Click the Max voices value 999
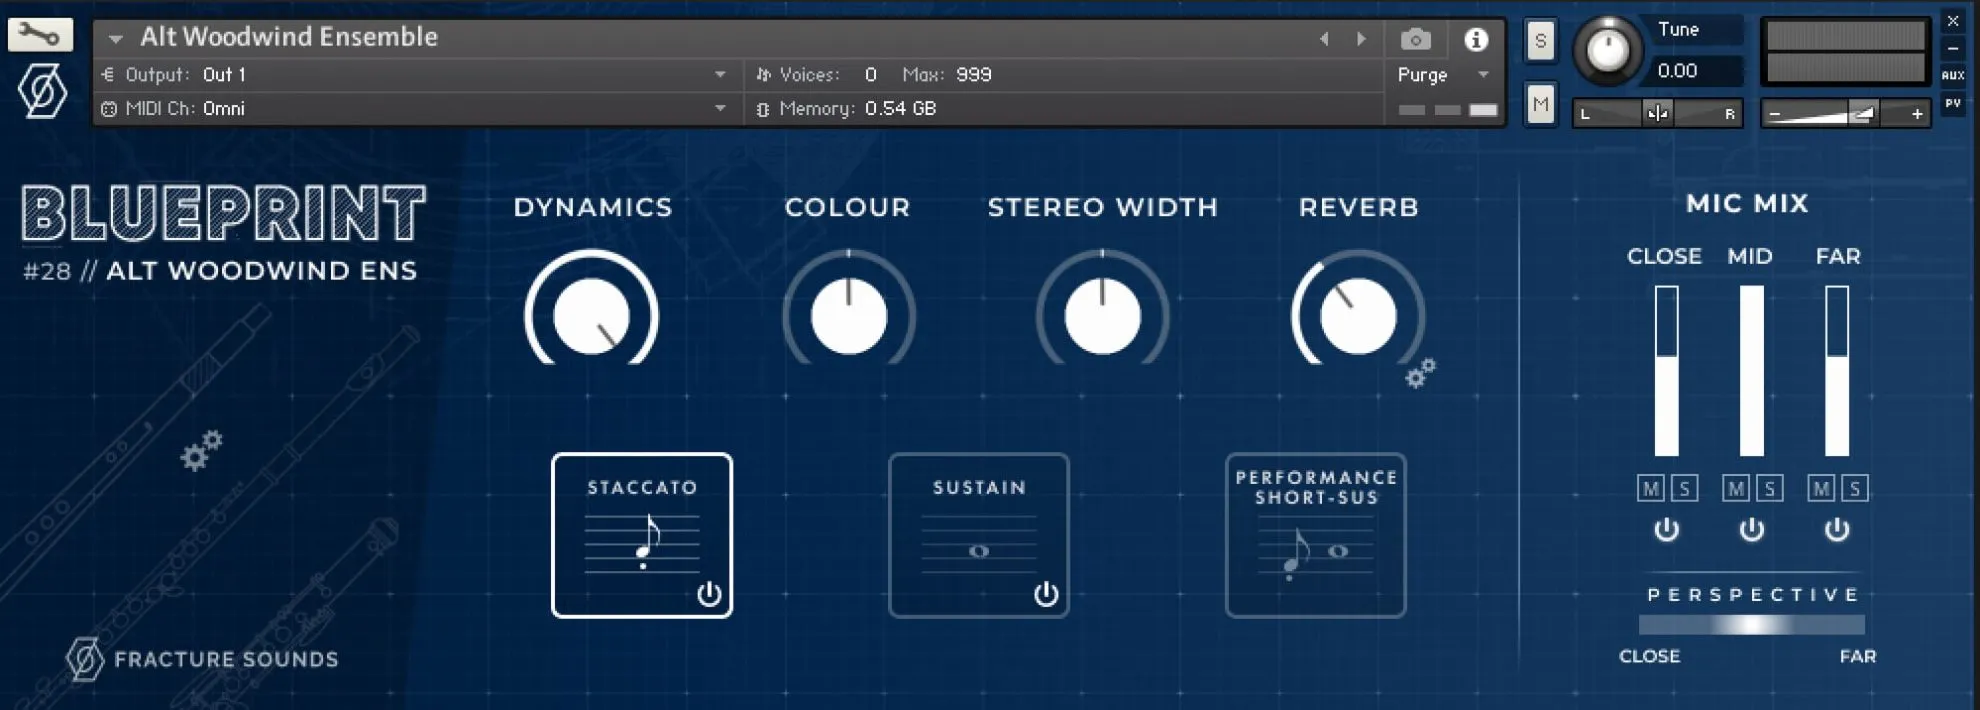The height and width of the screenshot is (710, 1980). coord(974,75)
